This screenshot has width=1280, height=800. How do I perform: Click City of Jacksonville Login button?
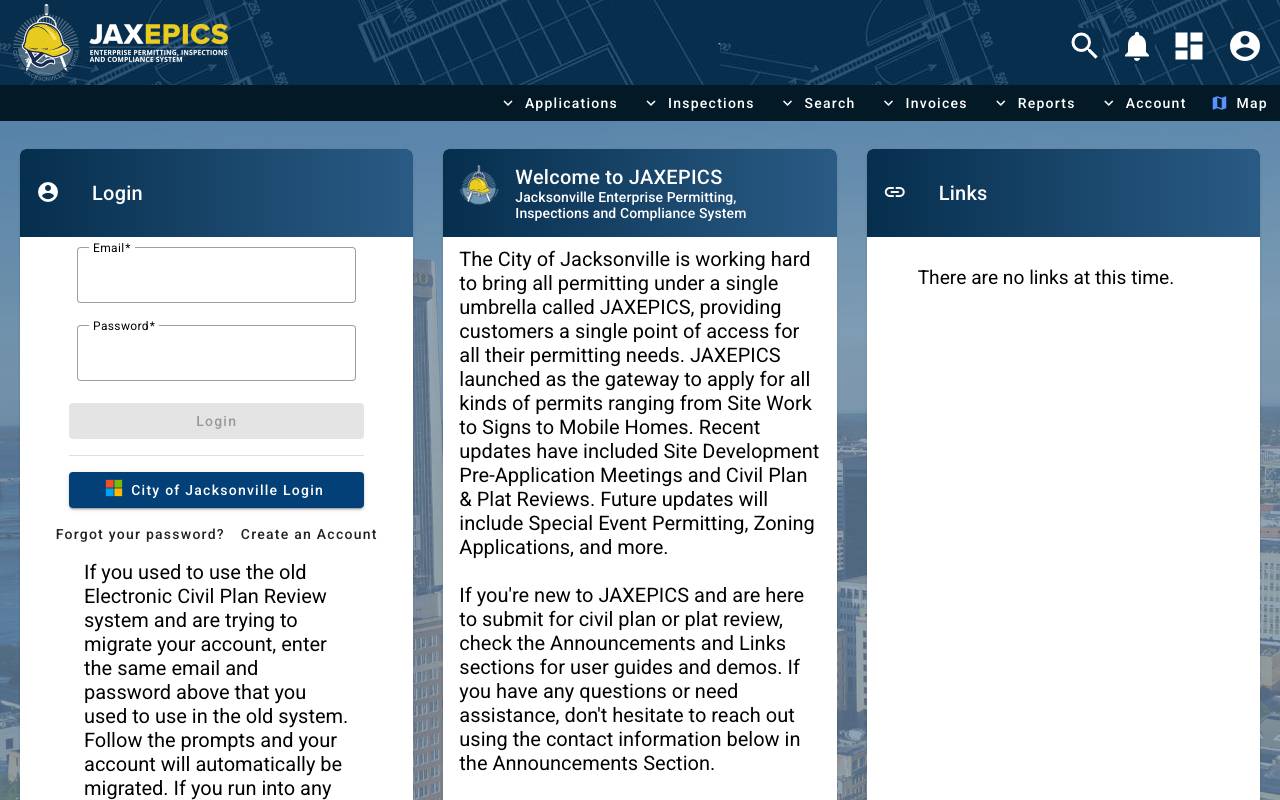[216, 490]
